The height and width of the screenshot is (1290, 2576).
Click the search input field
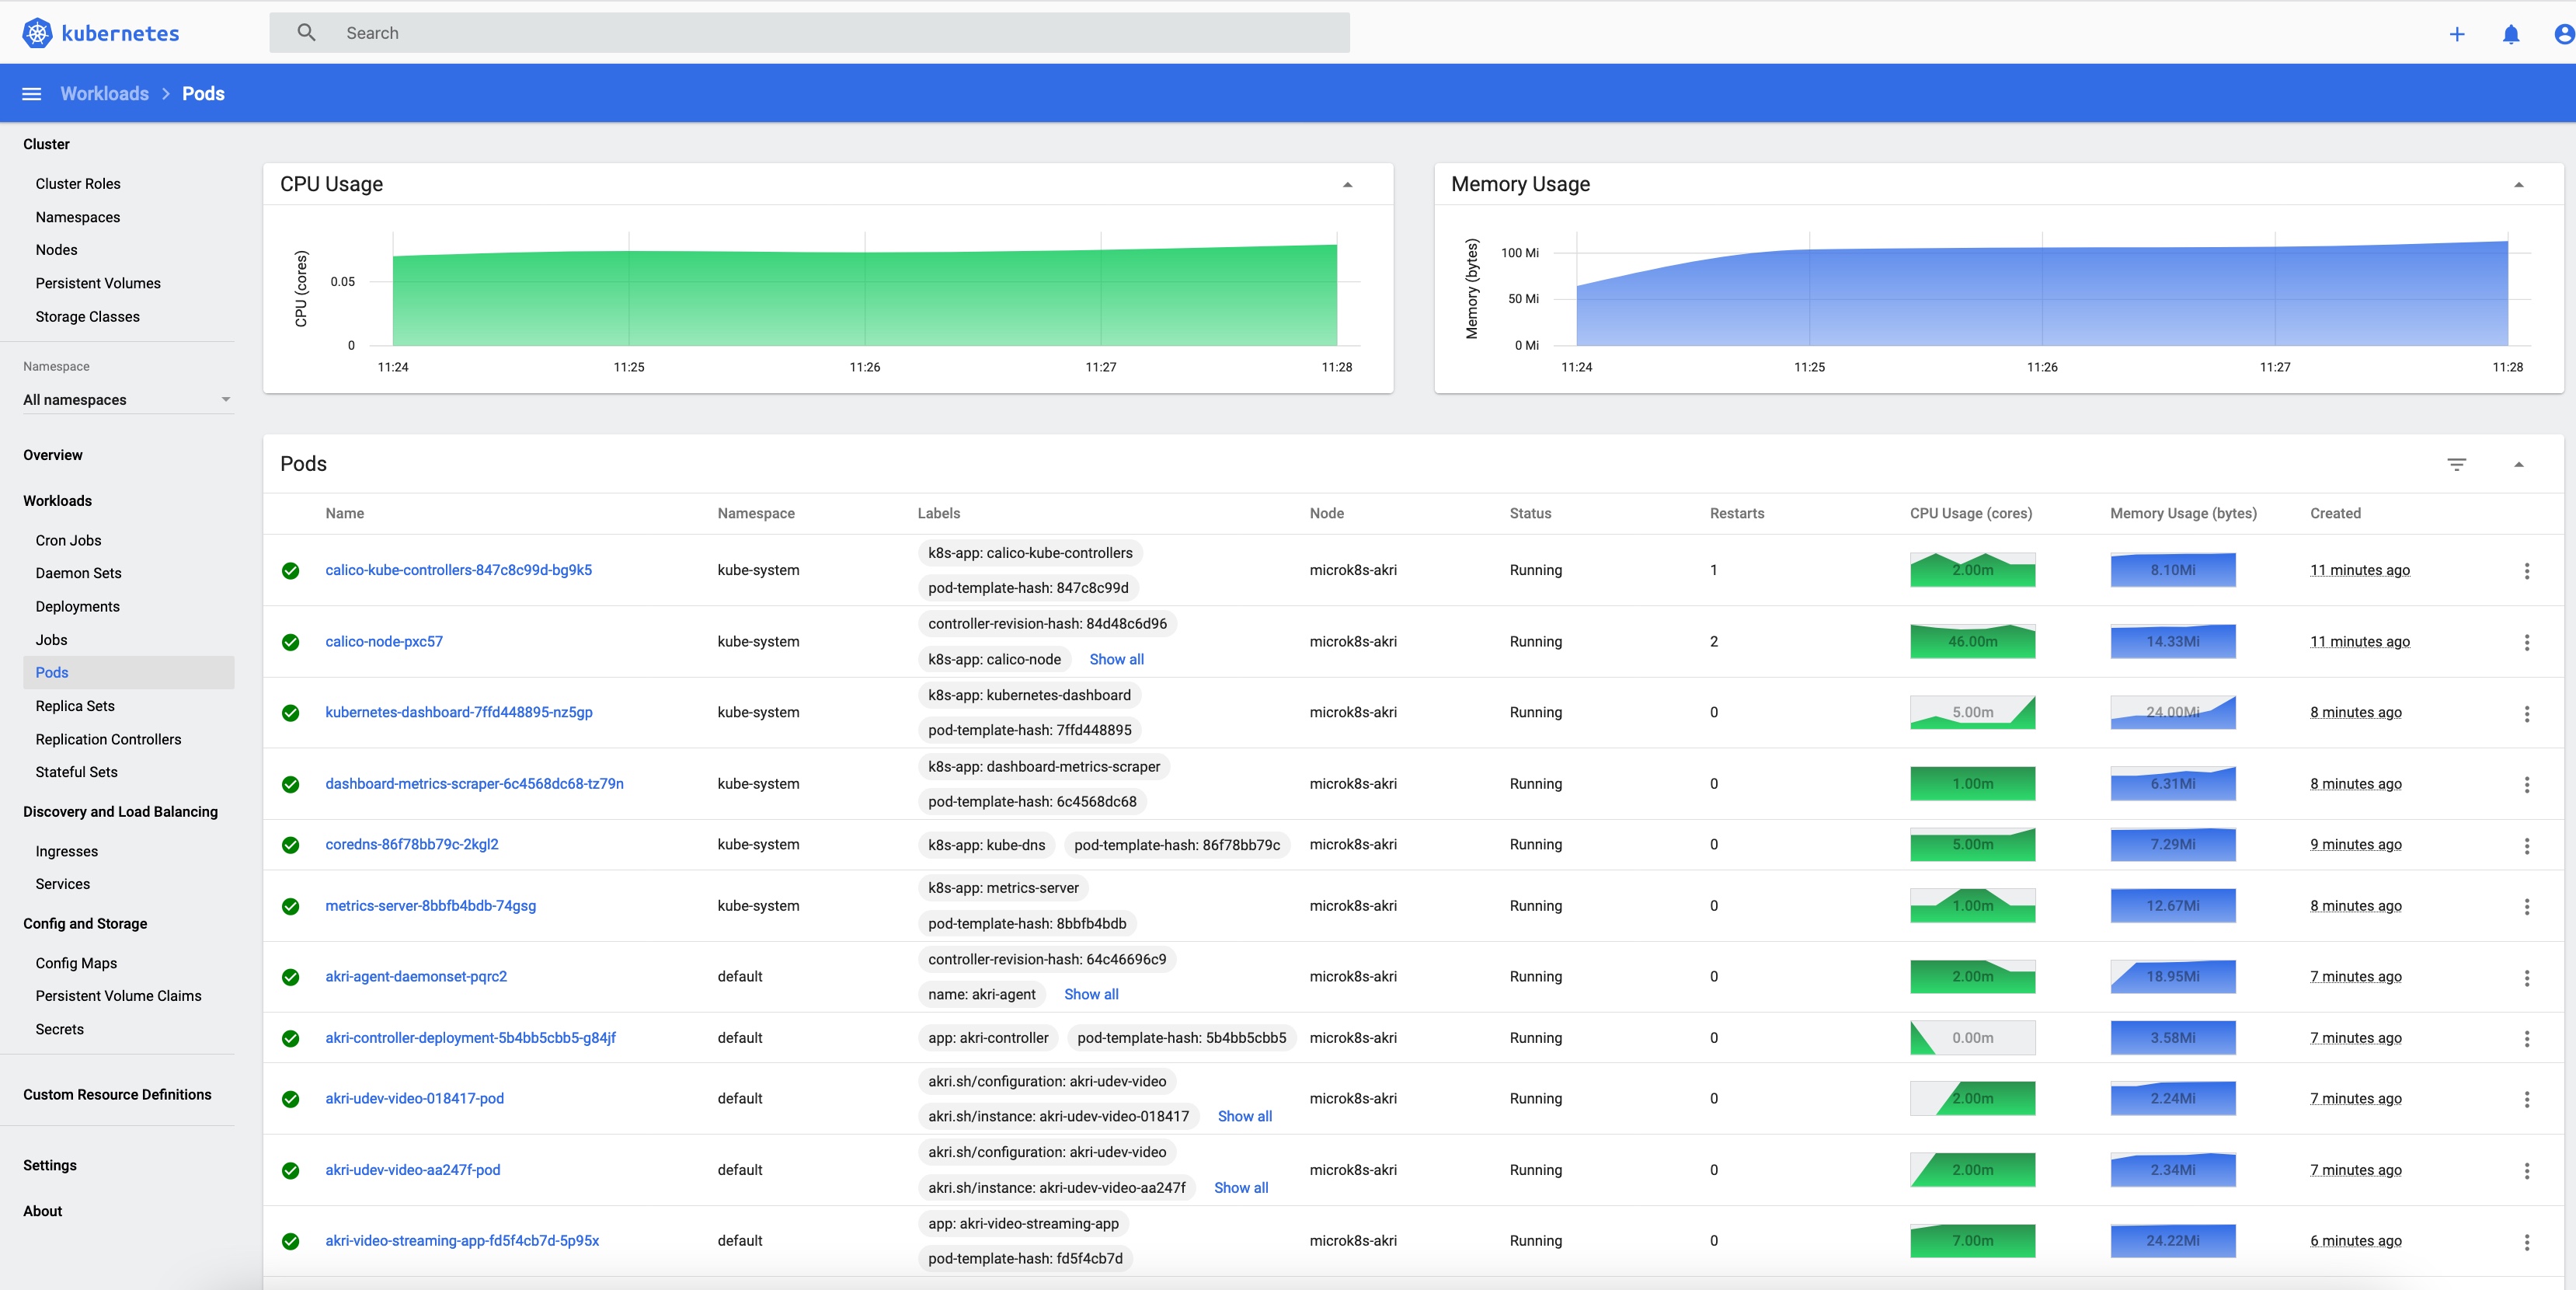click(x=809, y=31)
